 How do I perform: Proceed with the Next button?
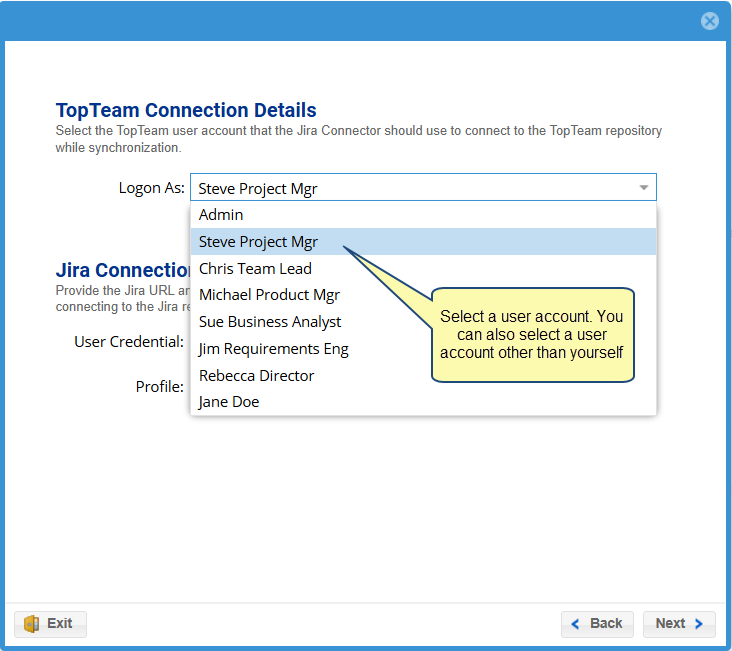(679, 623)
